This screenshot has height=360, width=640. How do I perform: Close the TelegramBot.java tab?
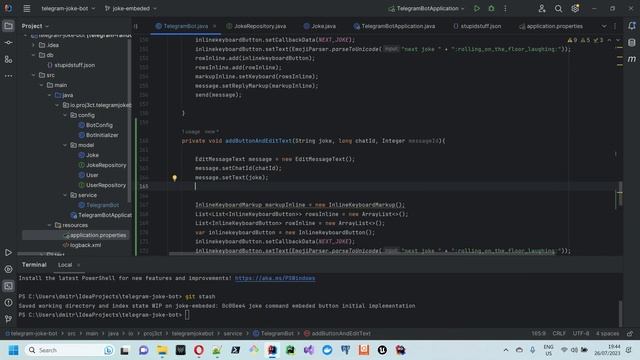215,26
